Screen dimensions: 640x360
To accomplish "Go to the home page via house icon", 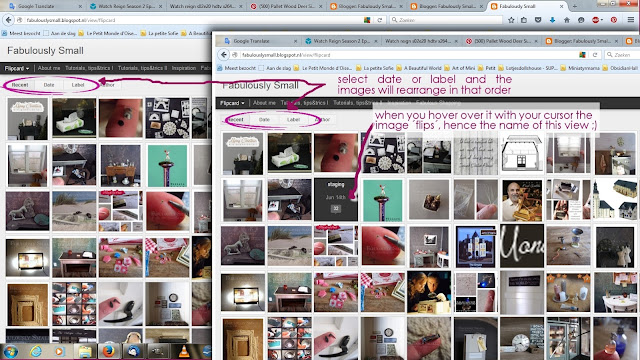I will pos(567,20).
